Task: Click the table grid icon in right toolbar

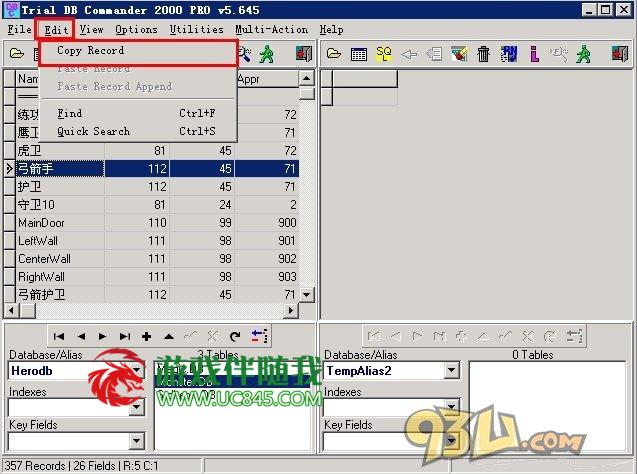Action: [x=359, y=54]
